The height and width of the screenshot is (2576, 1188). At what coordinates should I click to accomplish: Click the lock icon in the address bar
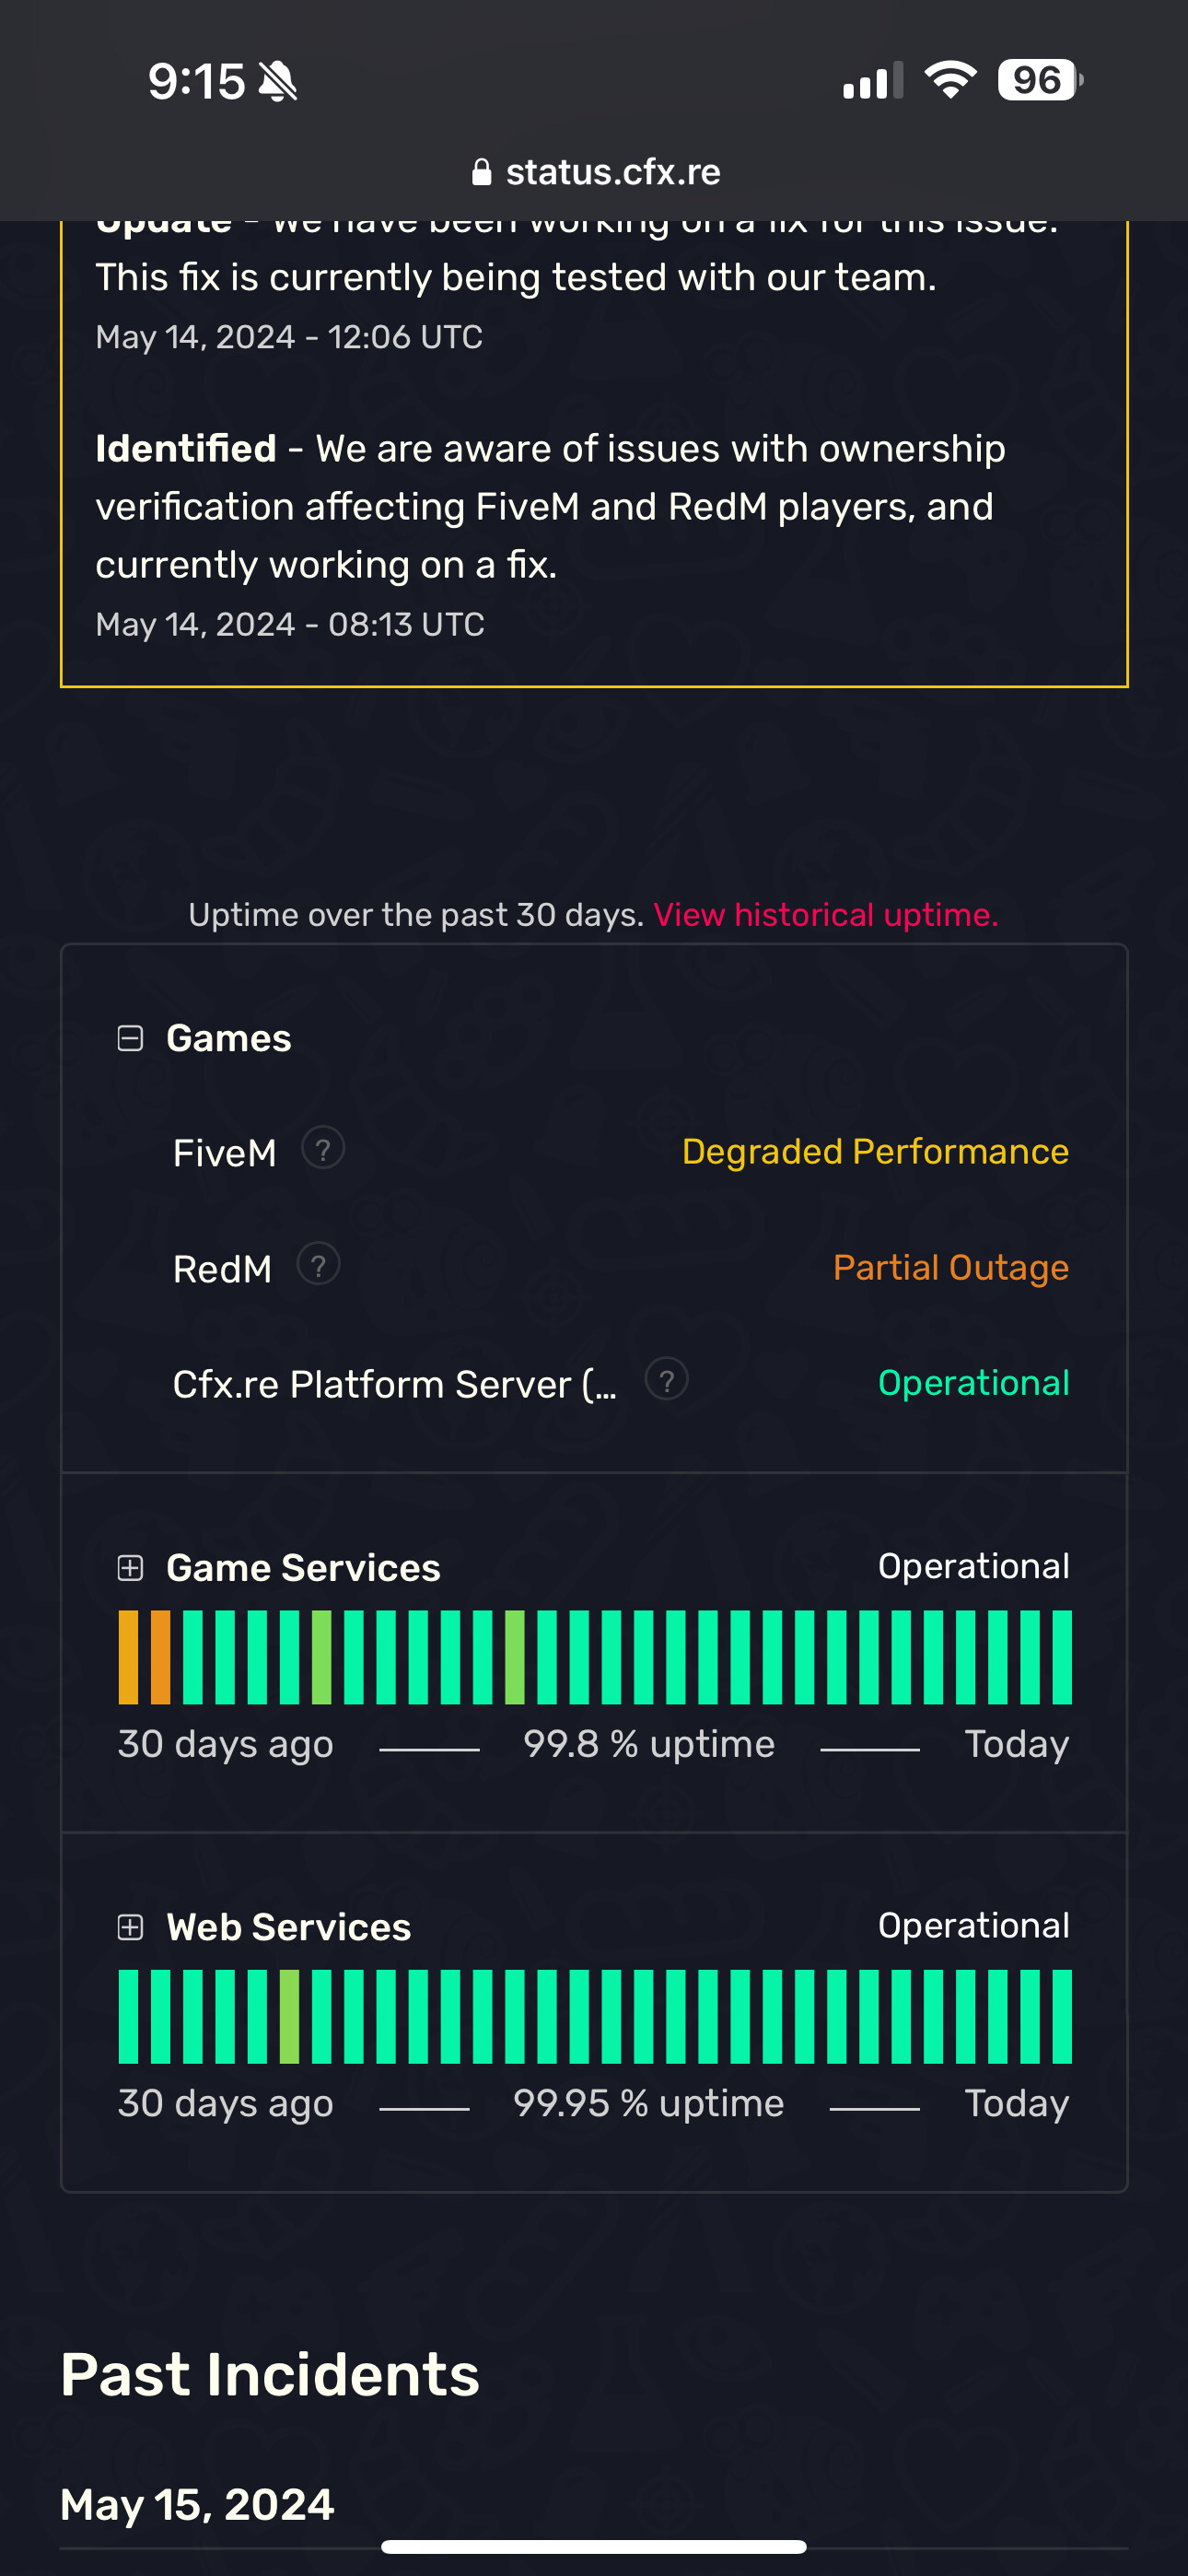482,171
